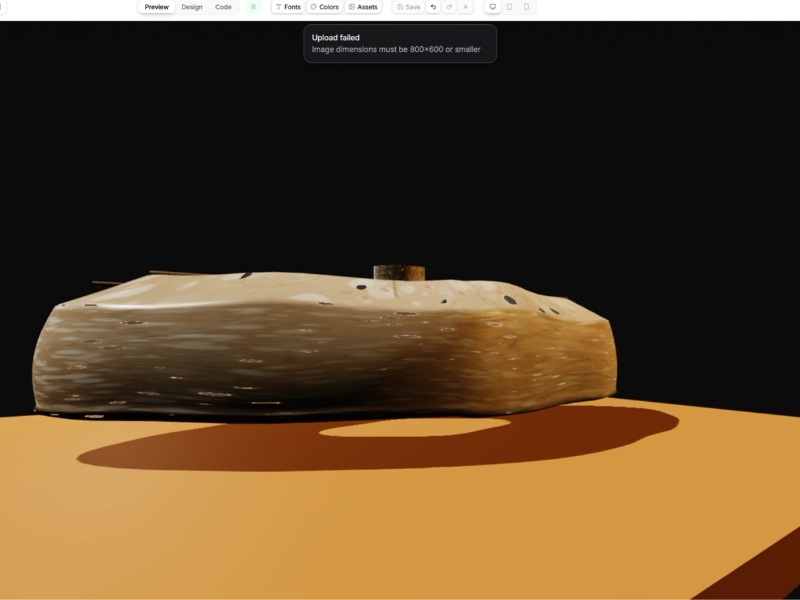The image size is (800, 600).
Task: Click the green status indicator icon
Action: coord(253,7)
